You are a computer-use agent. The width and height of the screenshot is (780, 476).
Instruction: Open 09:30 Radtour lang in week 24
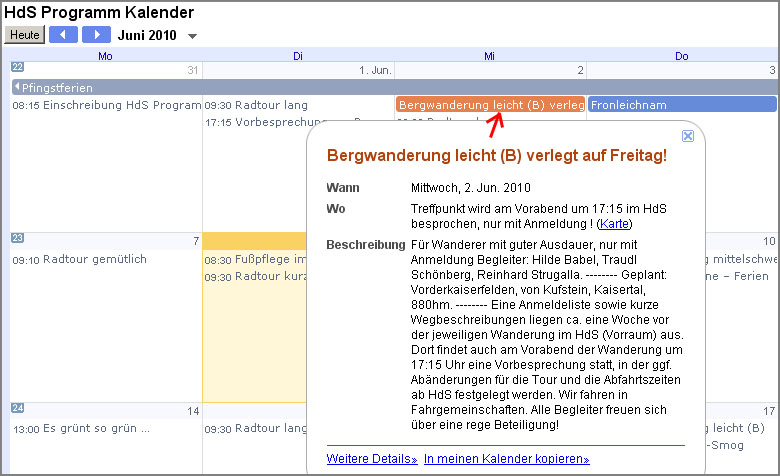tap(255, 428)
